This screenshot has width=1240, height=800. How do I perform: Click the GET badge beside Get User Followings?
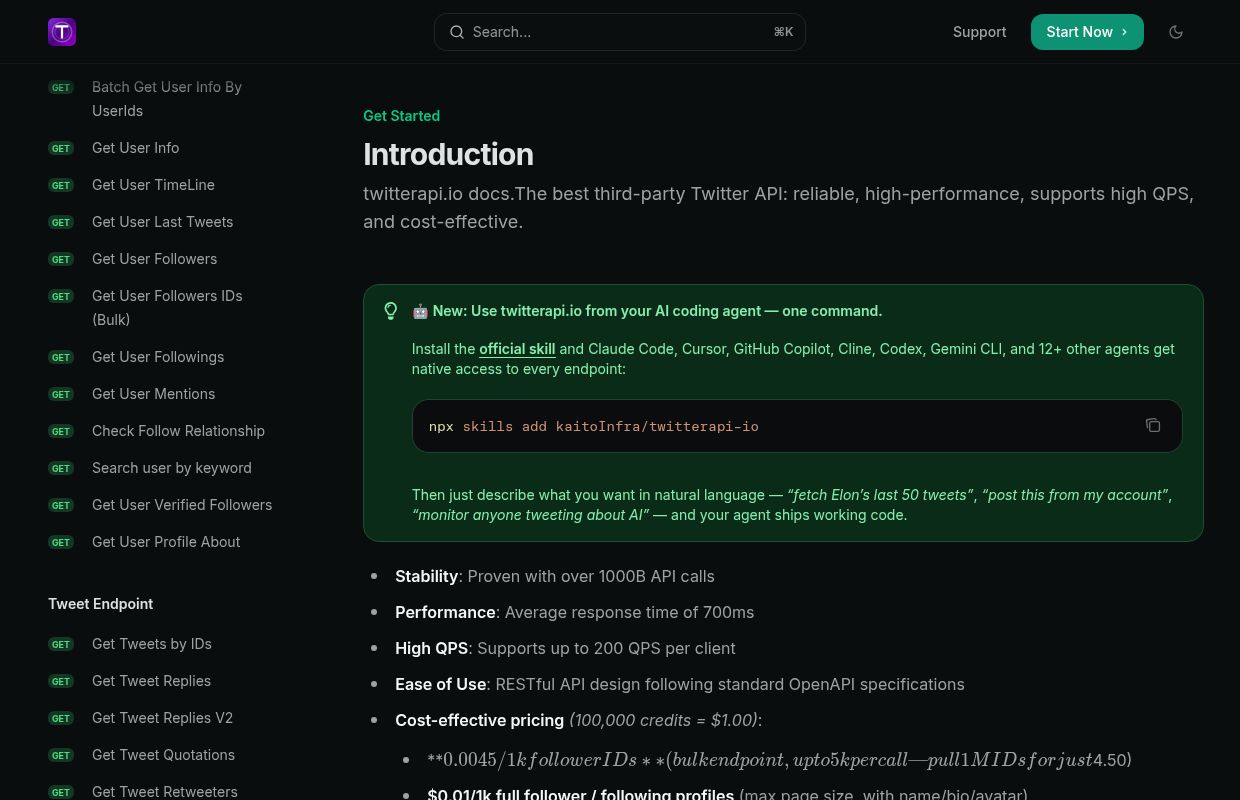[x=61, y=357]
